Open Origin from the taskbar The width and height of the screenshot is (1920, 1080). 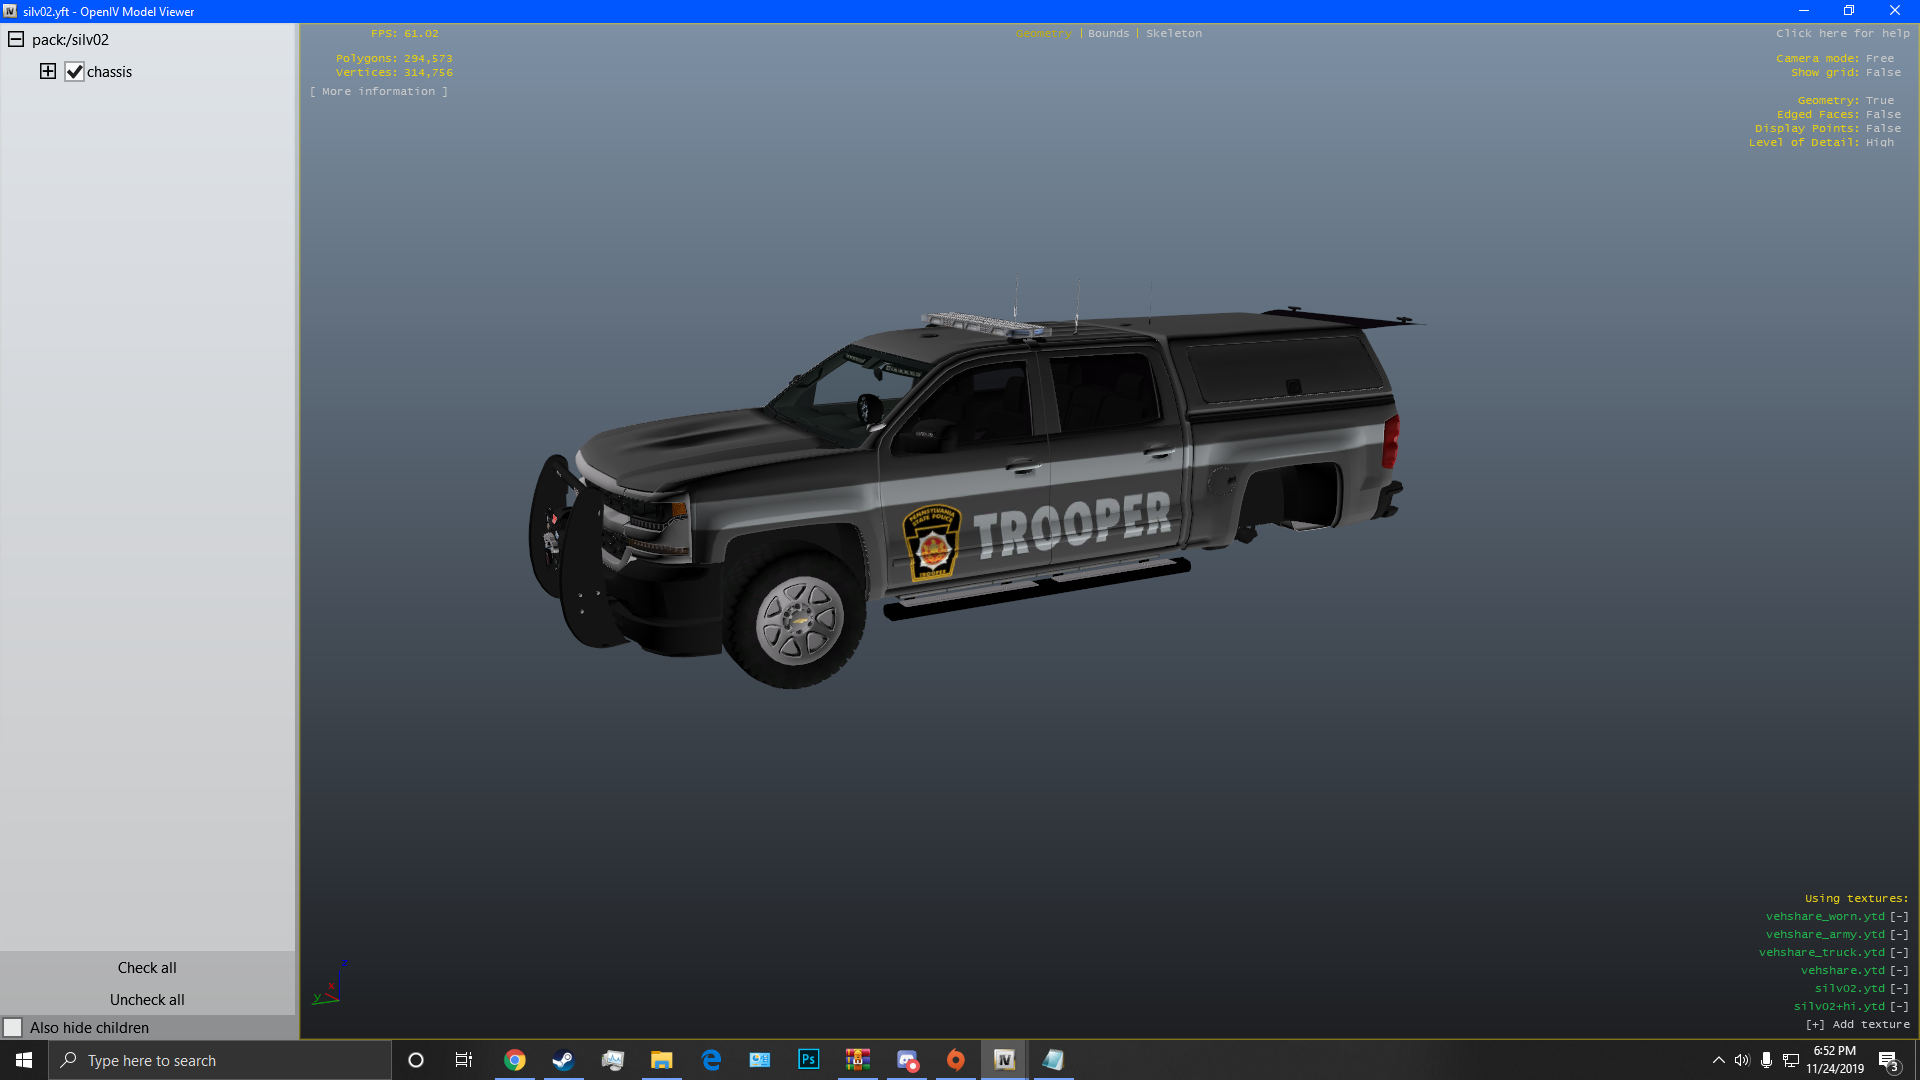[x=956, y=1060]
